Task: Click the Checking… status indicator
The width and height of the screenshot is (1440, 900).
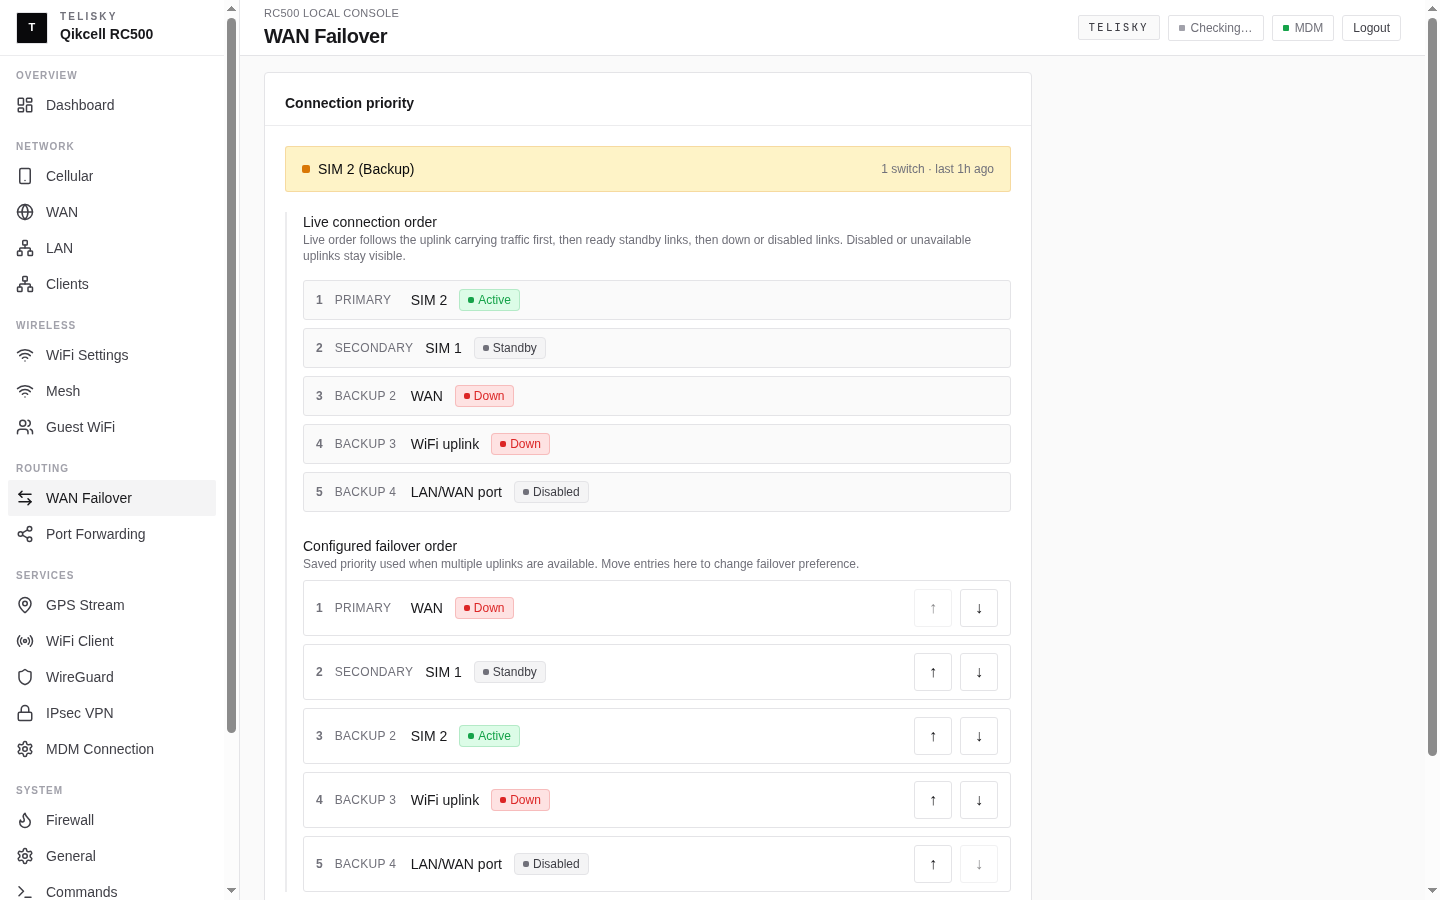Action: [x=1216, y=28]
